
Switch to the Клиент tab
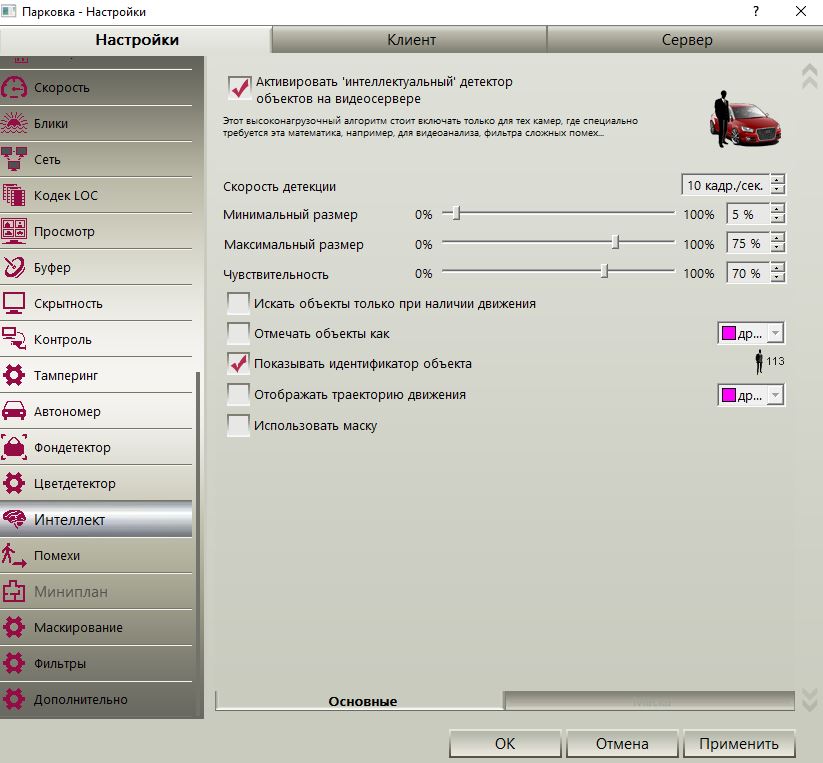click(411, 40)
